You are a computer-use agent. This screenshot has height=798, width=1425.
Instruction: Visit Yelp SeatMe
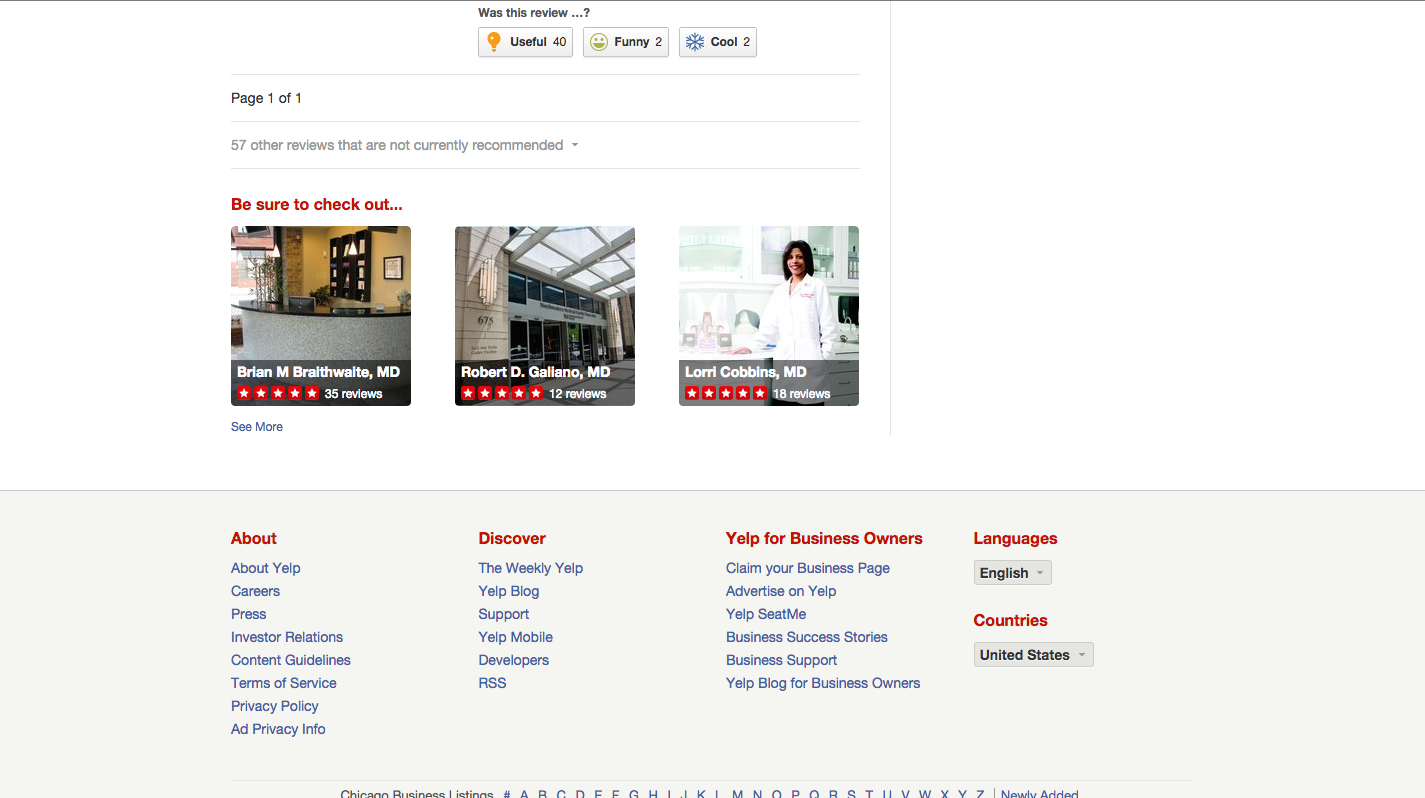(766, 614)
